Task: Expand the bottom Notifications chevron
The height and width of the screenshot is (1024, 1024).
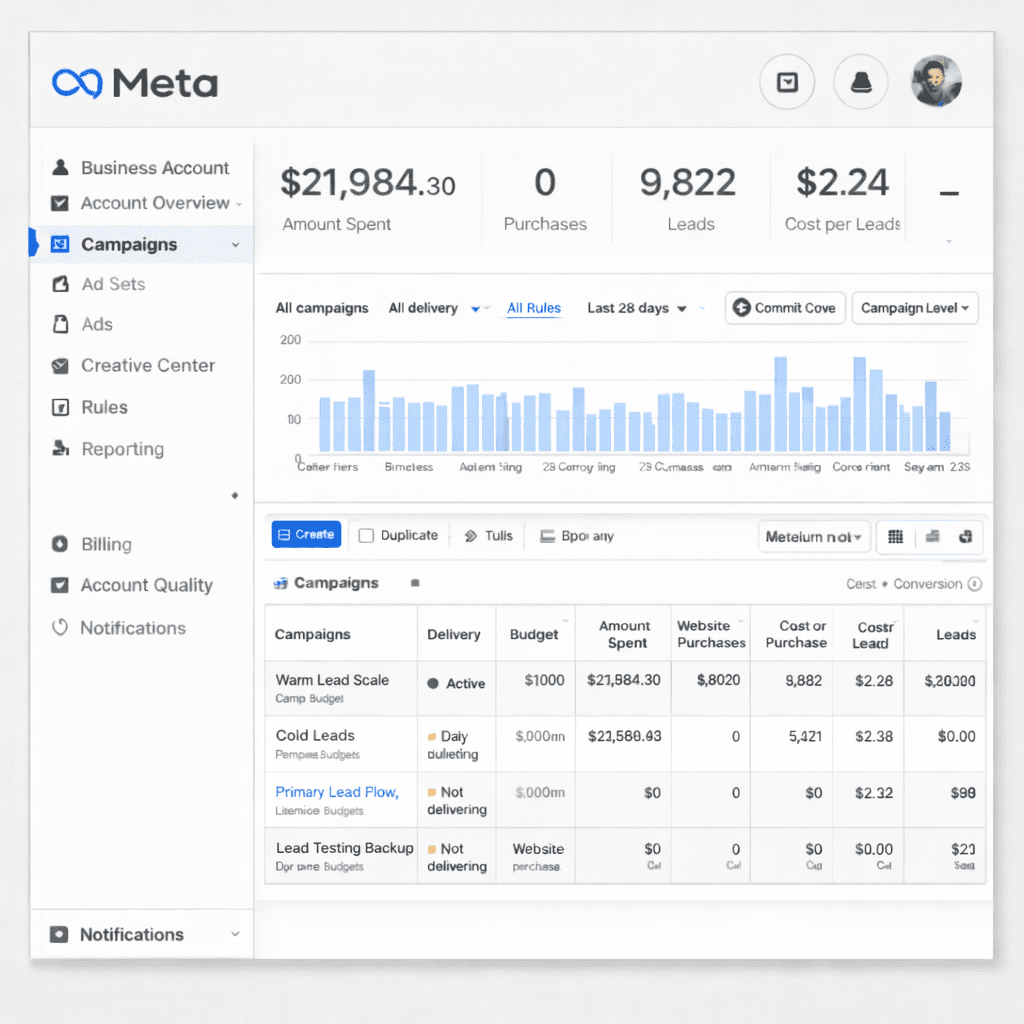Action: coord(235,934)
